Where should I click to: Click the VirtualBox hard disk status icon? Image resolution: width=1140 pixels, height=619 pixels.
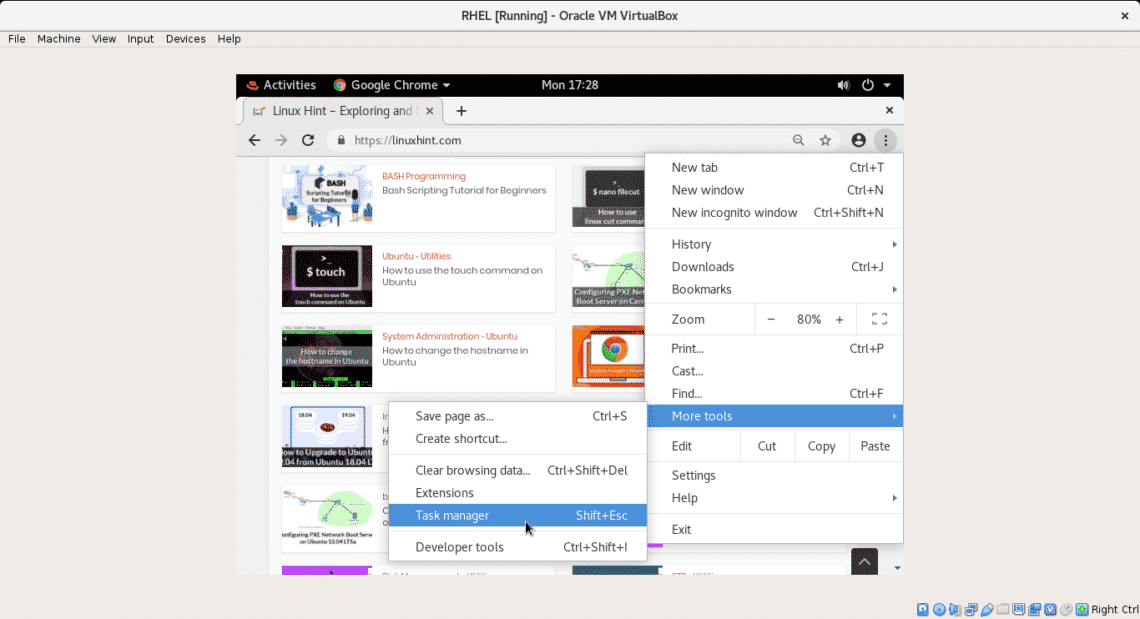click(x=922, y=610)
